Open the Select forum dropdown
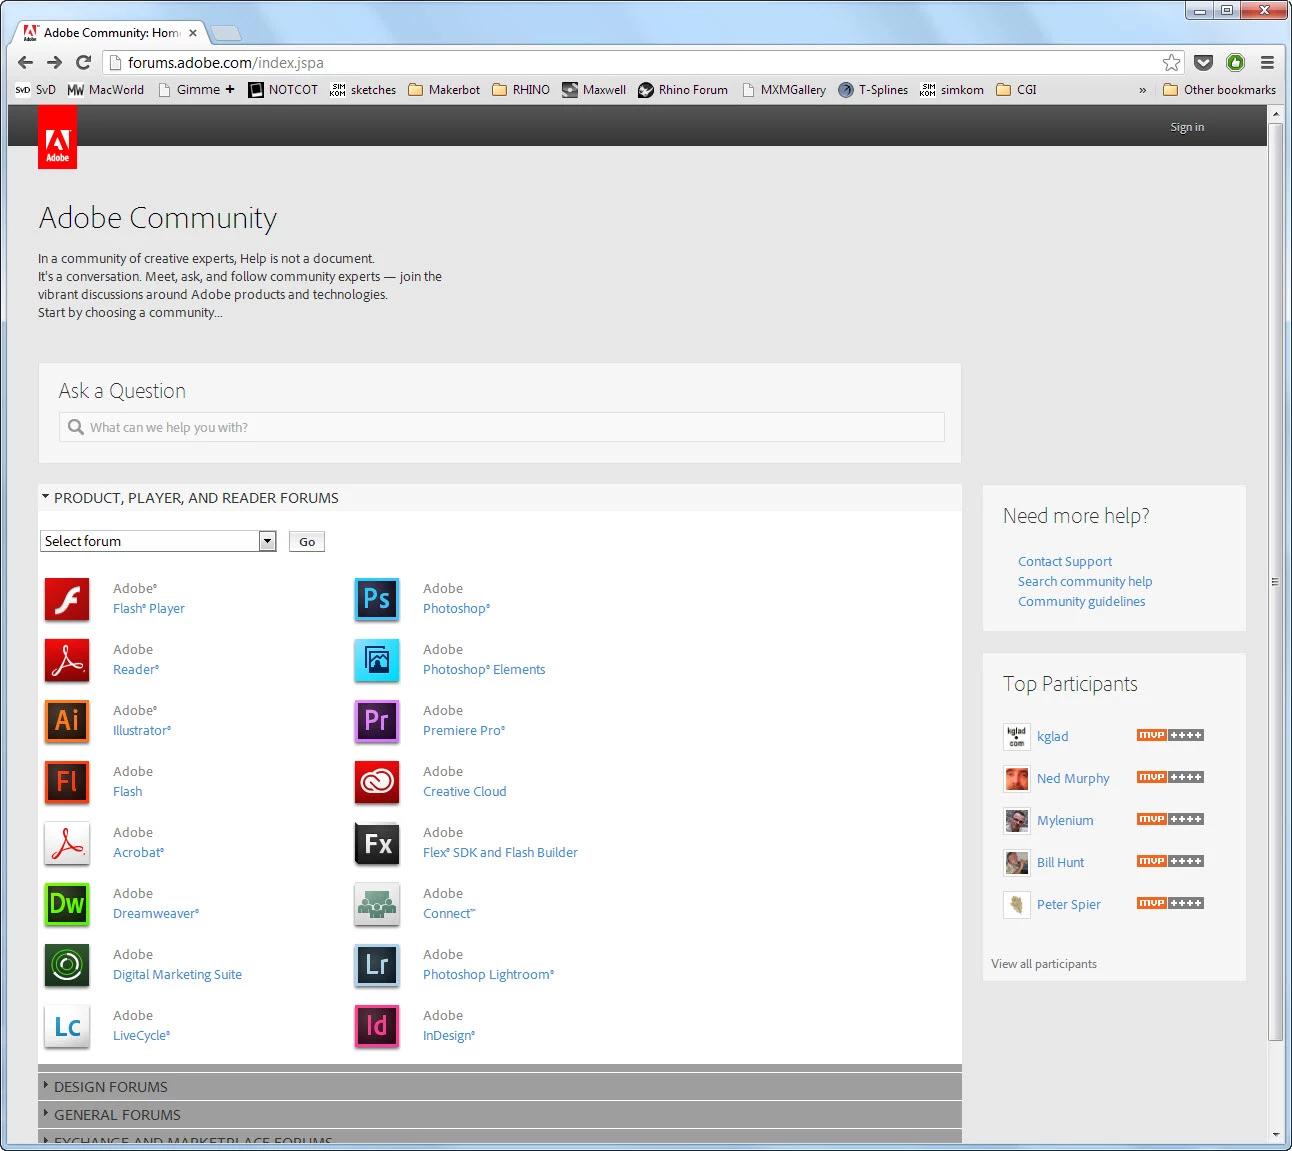1292x1151 pixels. point(158,541)
